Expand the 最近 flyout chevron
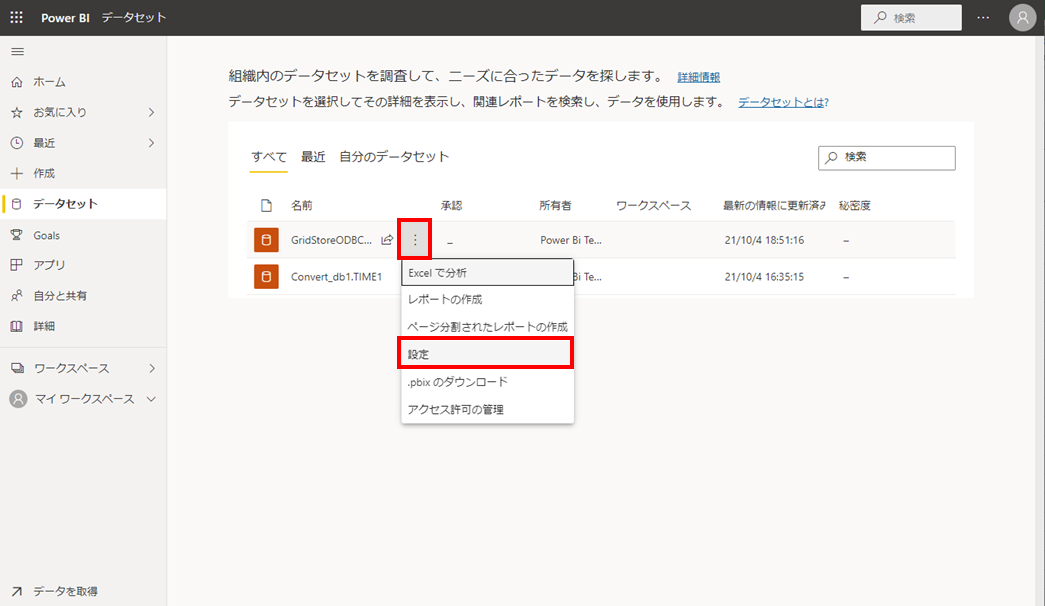Viewport: 1045px width, 606px height. click(x=151, y=143)
